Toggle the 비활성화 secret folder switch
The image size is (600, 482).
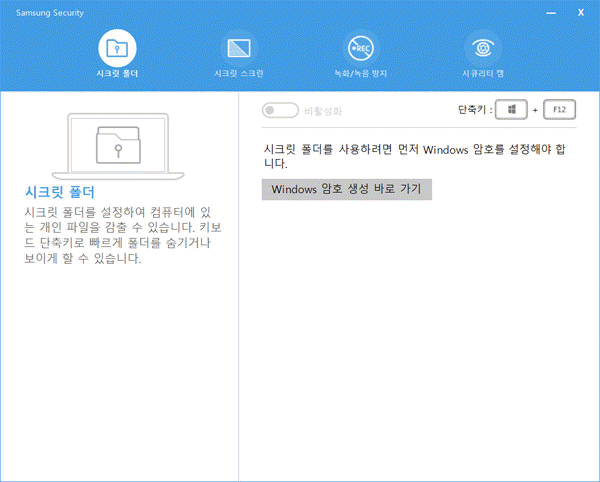(280, 111)
